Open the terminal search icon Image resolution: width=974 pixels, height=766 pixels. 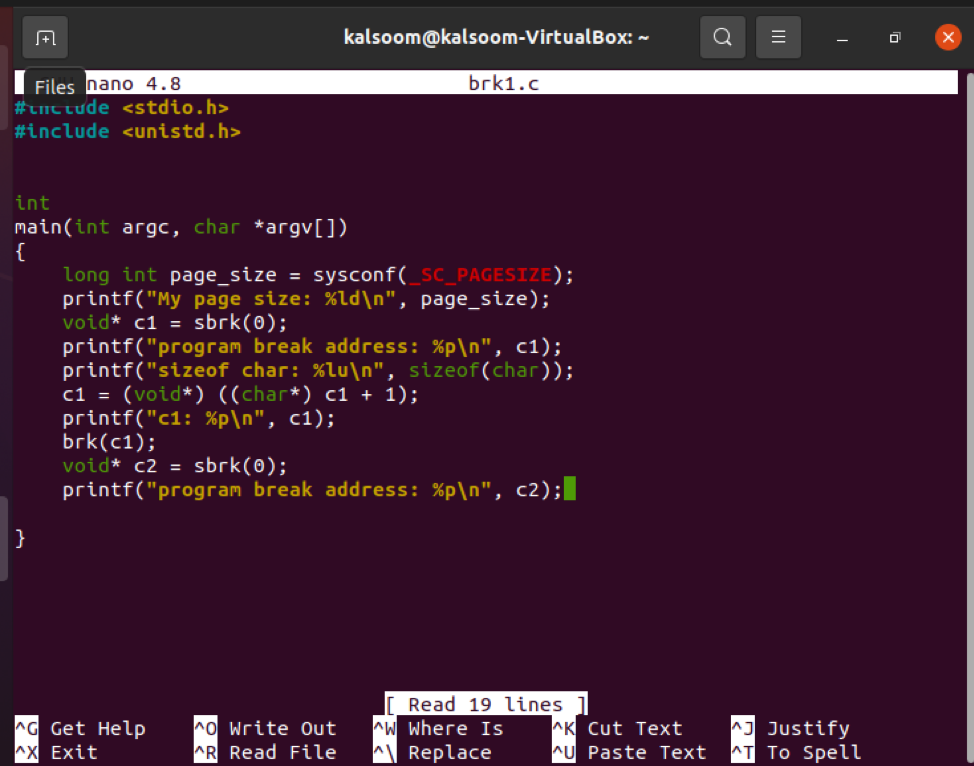tap(722, 37)
